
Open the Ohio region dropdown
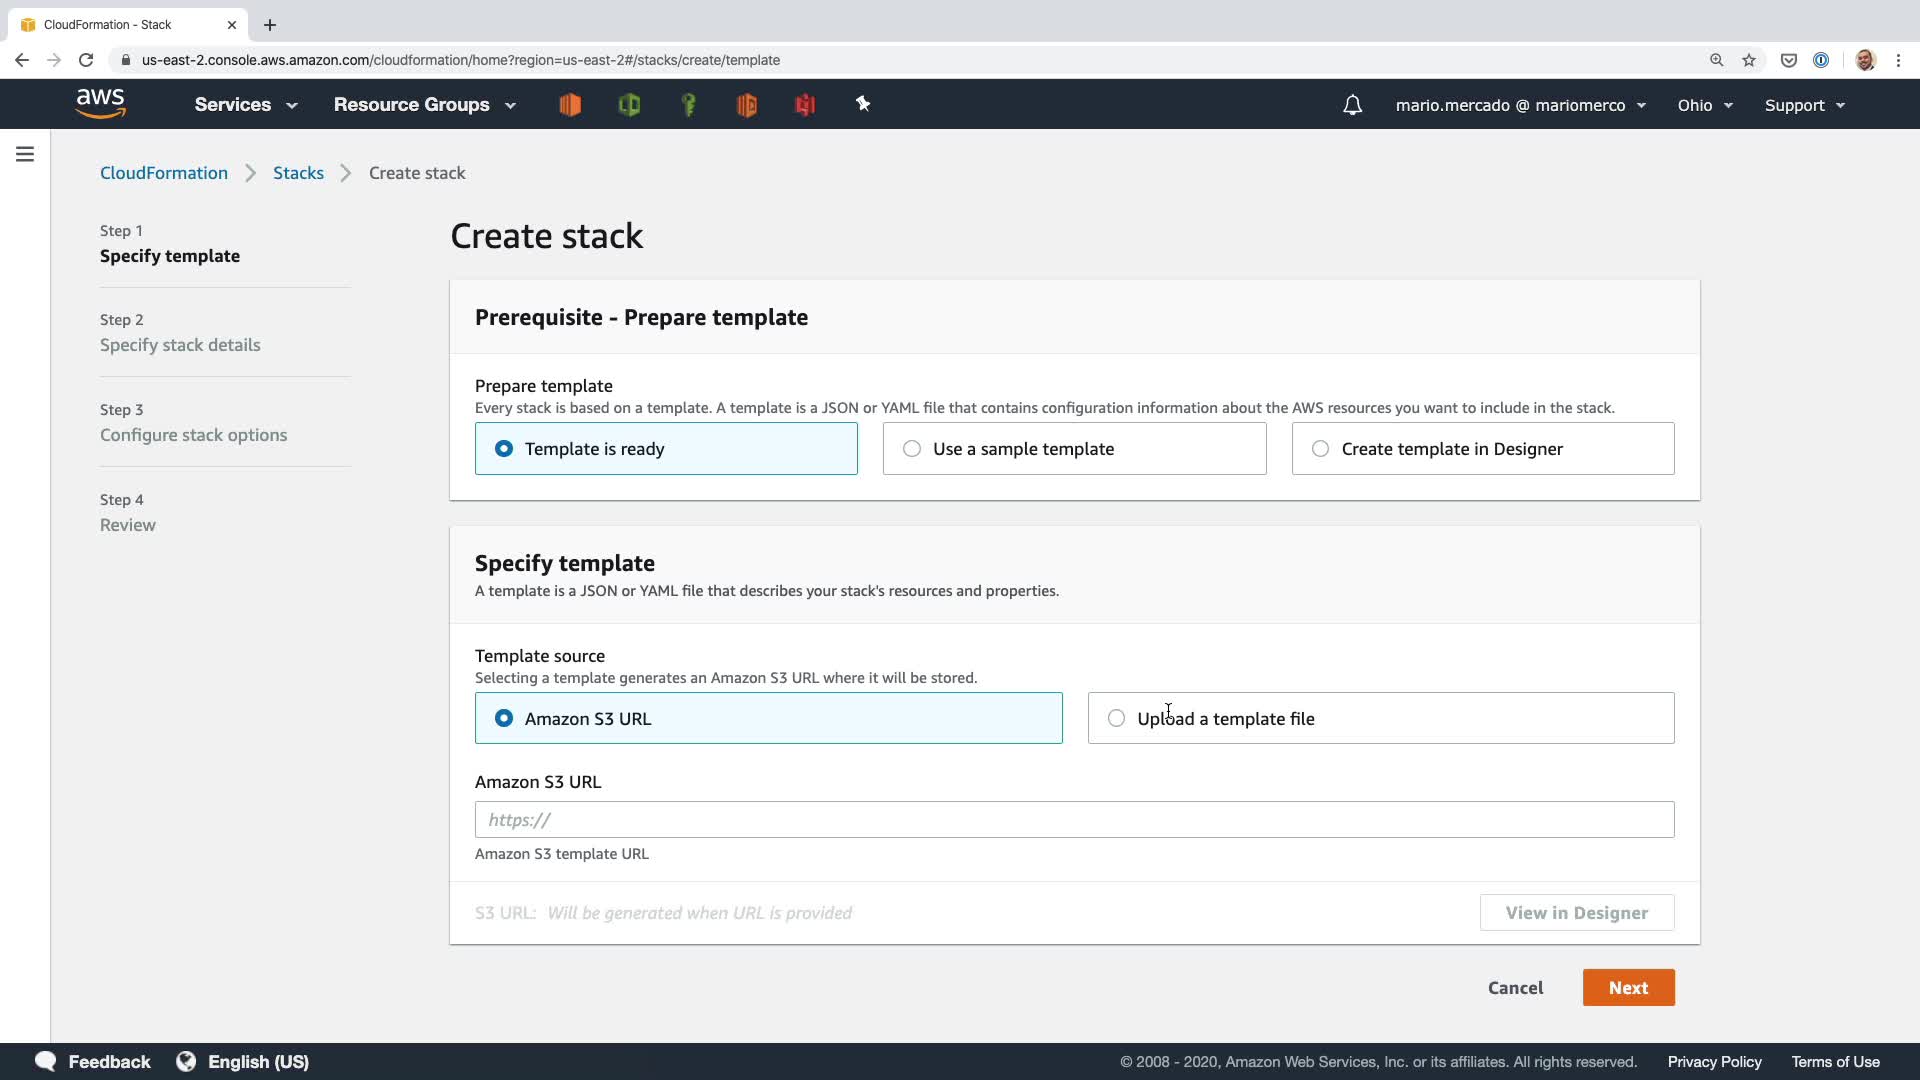point(1705,105)
